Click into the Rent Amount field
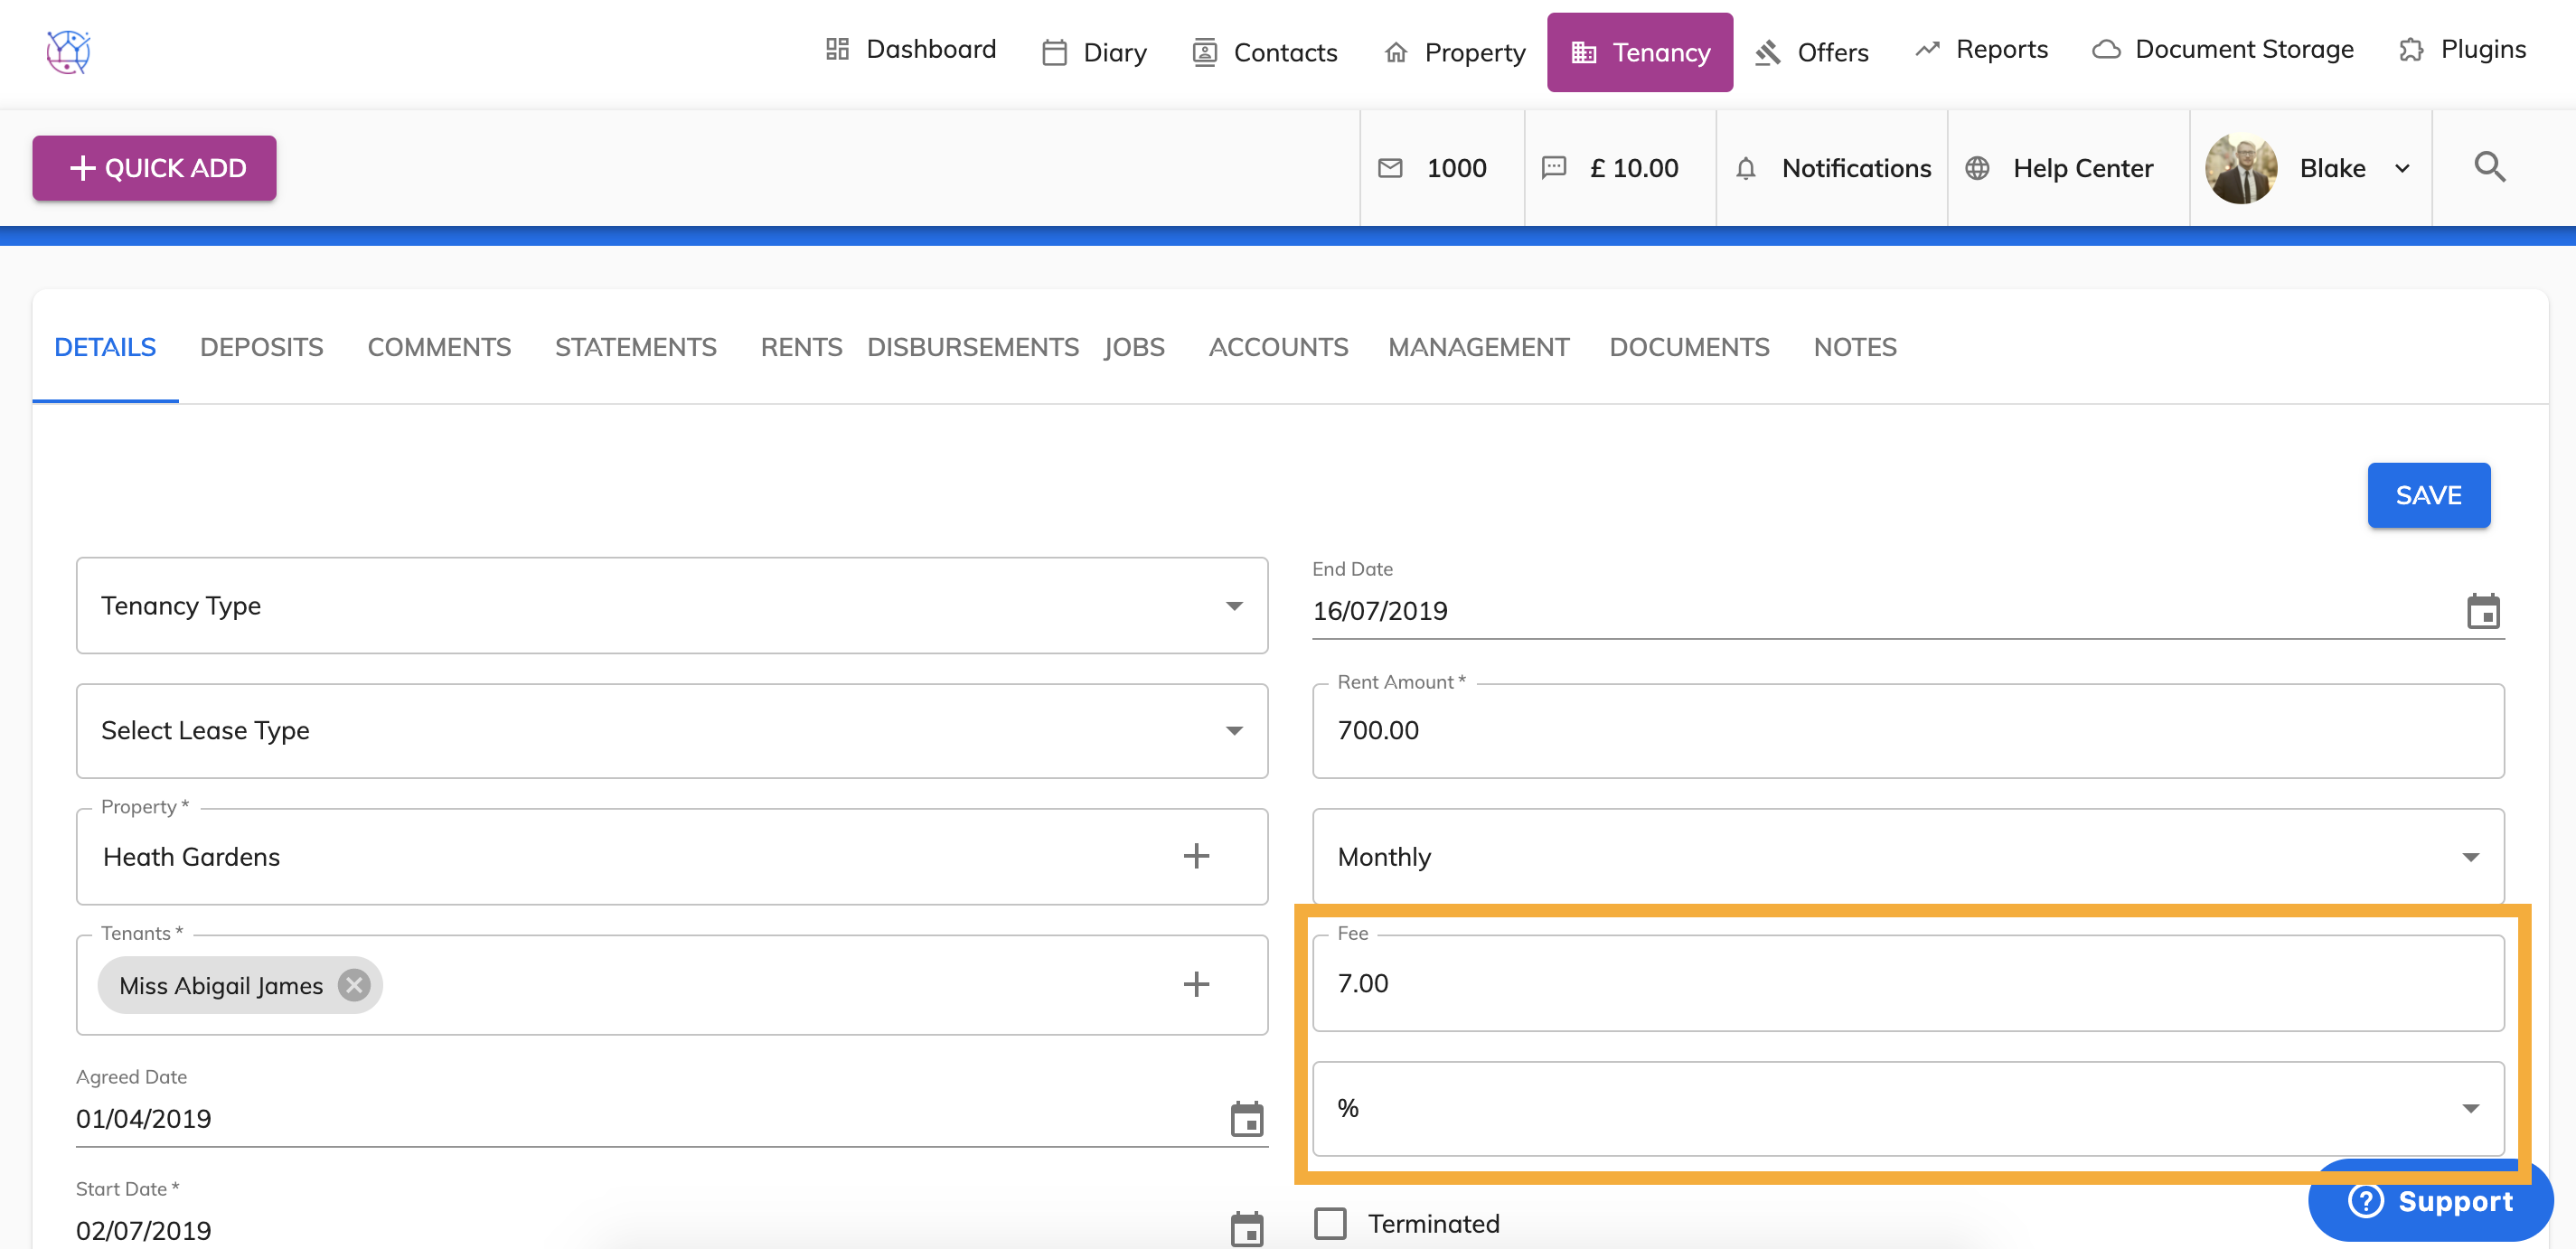Screen dimensions: 2576x1249 [1906, 731]
